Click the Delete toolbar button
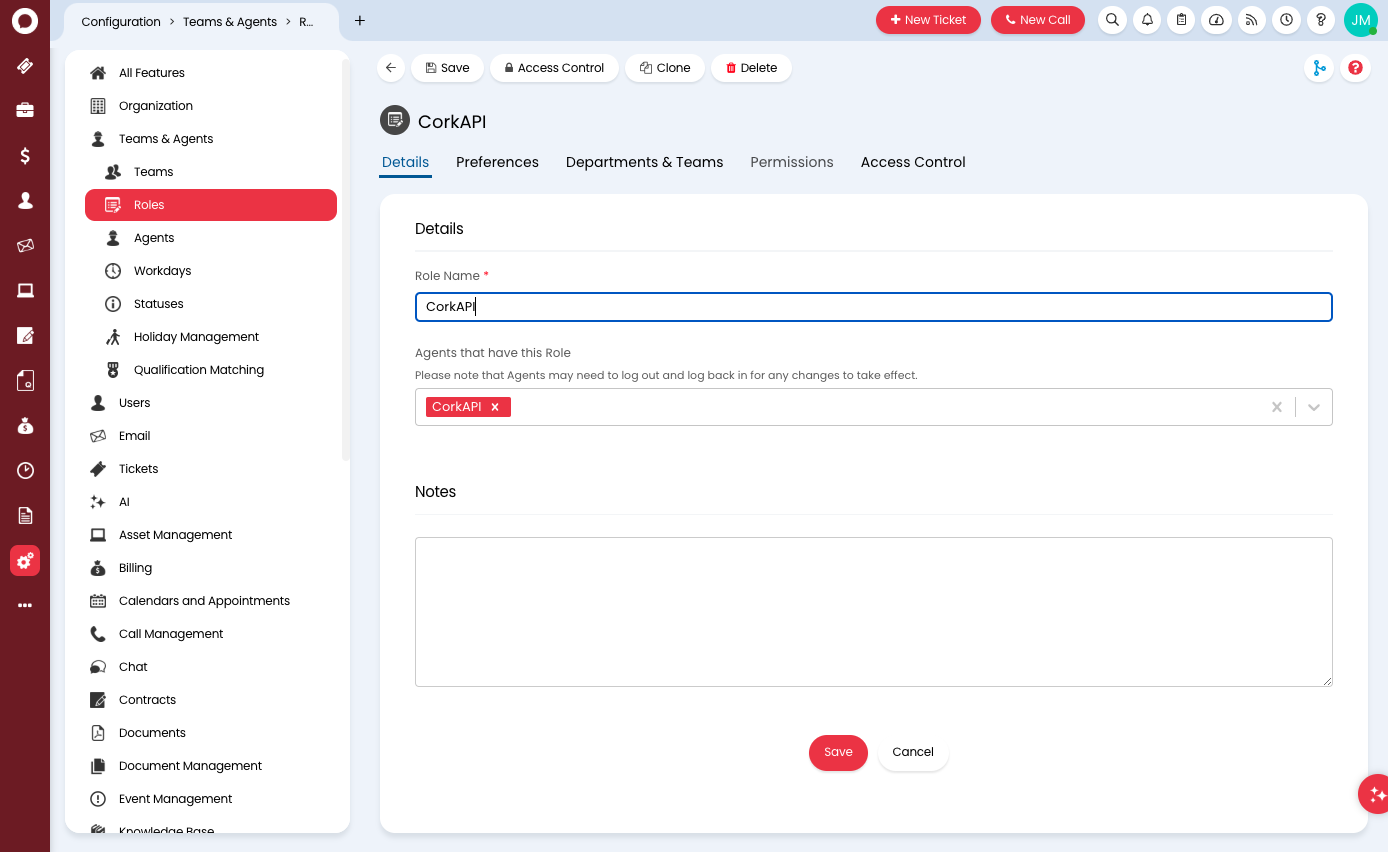 751,68
